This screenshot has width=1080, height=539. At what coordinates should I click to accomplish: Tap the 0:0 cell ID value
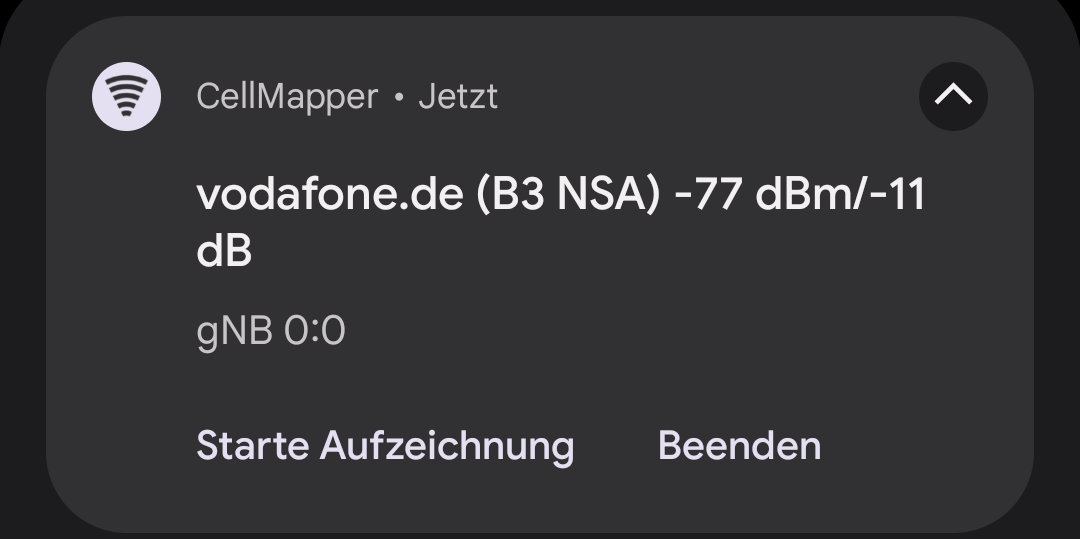315,331
